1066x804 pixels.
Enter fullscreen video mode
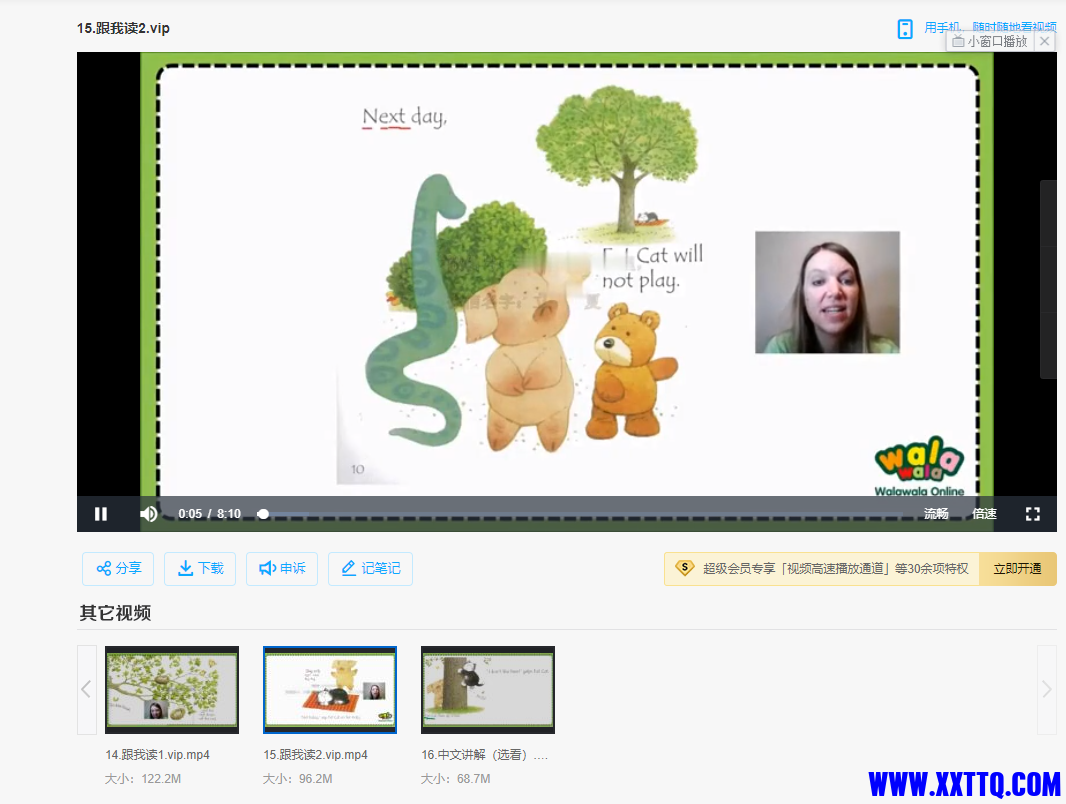pos(1033,514)
